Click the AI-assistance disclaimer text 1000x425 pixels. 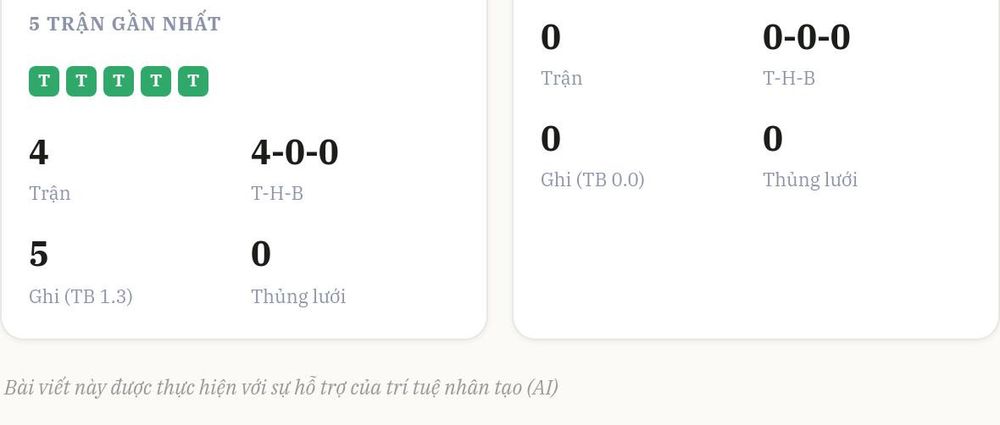click(x=281, y=387)
